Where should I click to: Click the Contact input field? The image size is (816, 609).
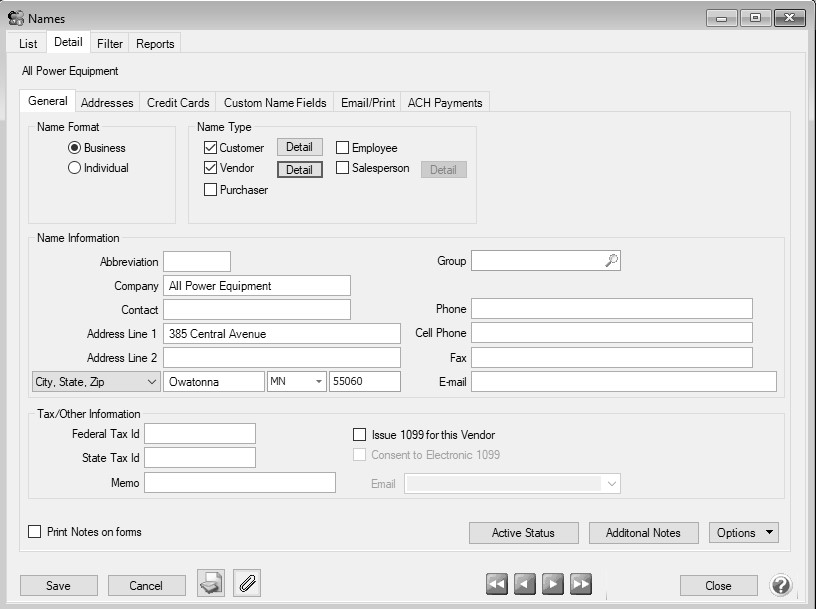tap(257, 309)
